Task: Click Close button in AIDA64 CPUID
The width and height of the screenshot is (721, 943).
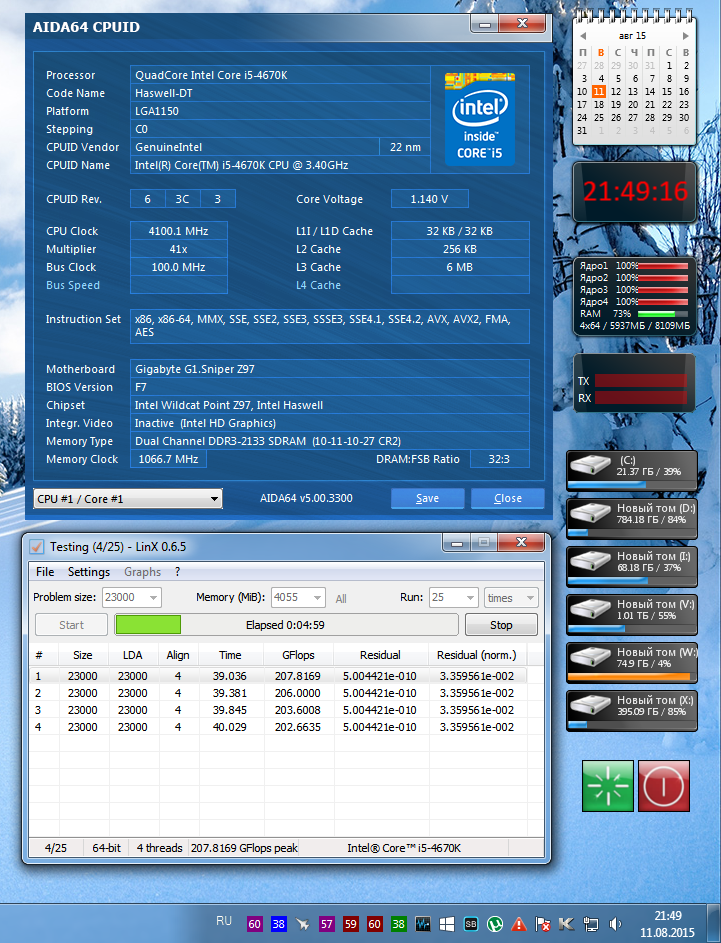Action: [x=508, y=498]
